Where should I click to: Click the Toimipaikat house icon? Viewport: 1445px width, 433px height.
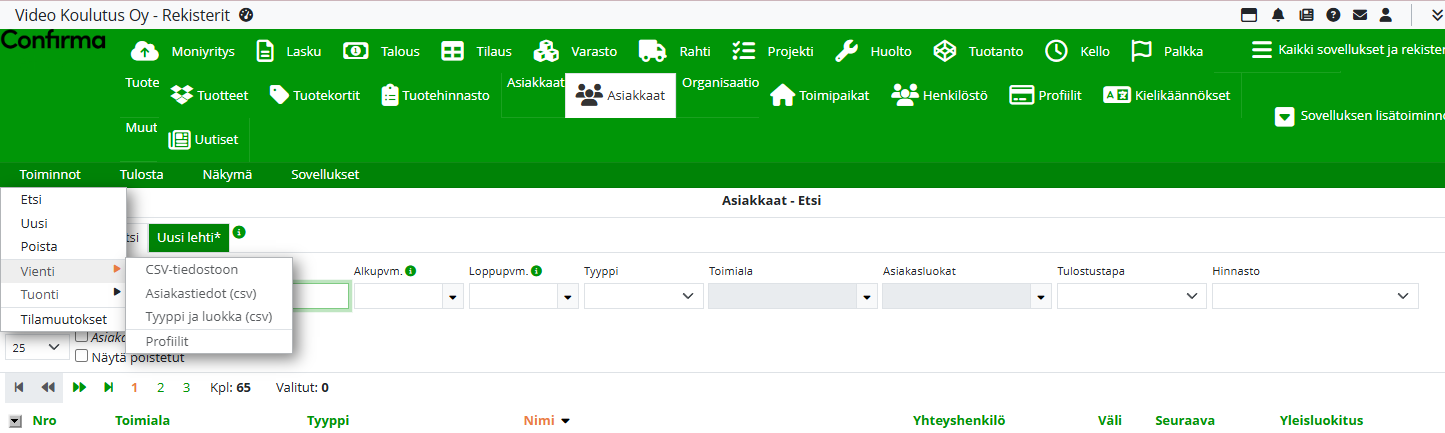(782, 95)
